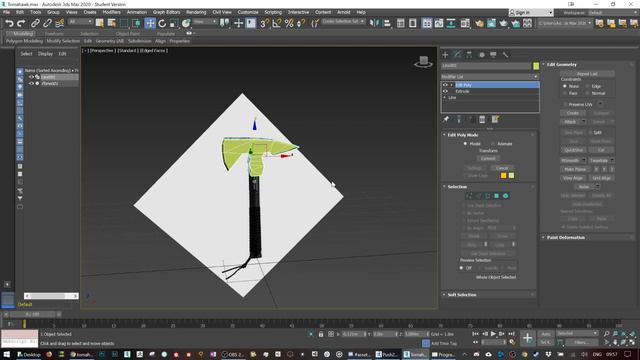Activate the Select and Rotate tool
This screenshot has width=640, height=360.
click(162, 23)
